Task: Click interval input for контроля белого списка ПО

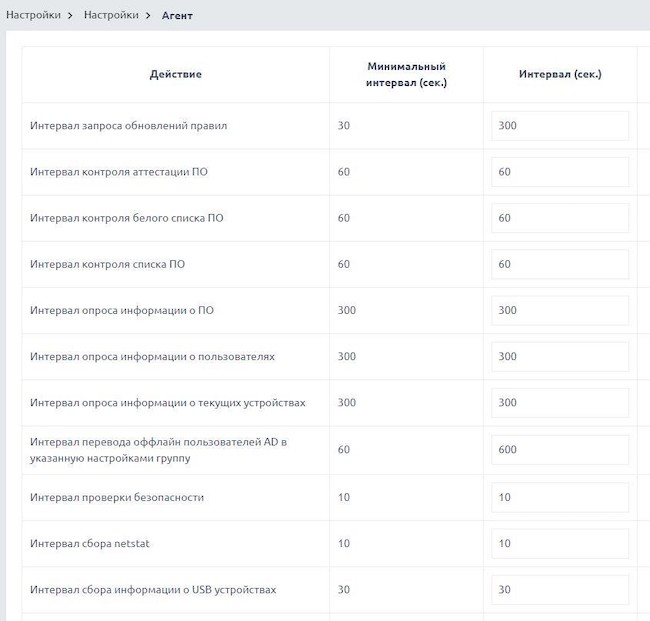Action: click(560, 218)
